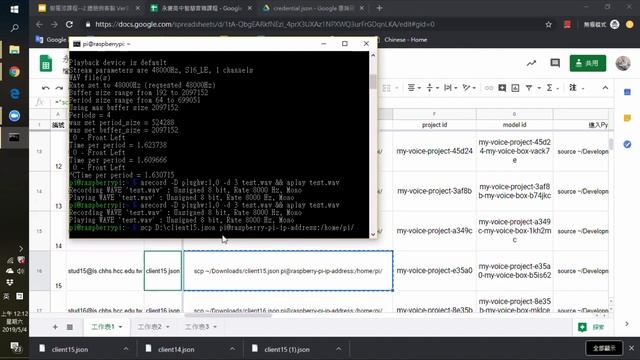640x360 pixels.
Task: Click the green share button
Action: click(x=588, y=63)
